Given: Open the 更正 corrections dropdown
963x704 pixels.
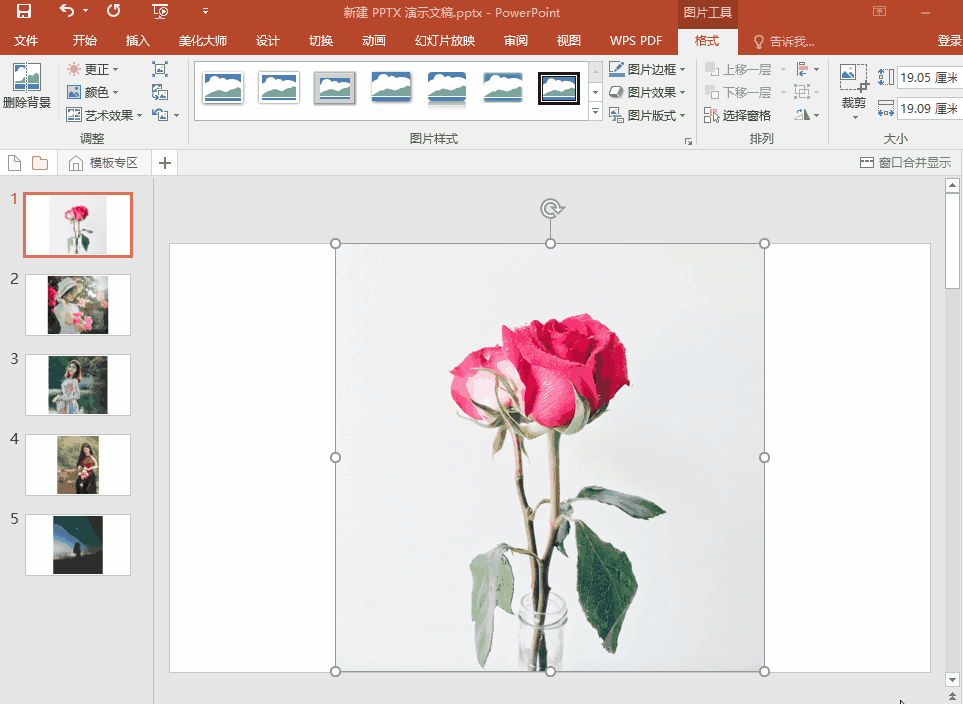Looking at the screenshot, I should click(x=93, y=69).
